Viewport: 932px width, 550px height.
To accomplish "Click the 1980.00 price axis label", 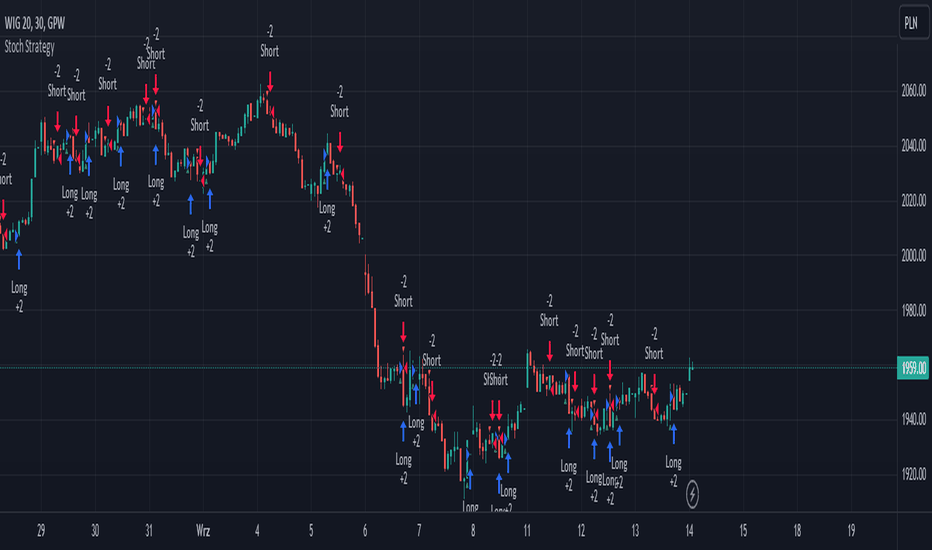I will pyautogui.click(x=914, y=310).
